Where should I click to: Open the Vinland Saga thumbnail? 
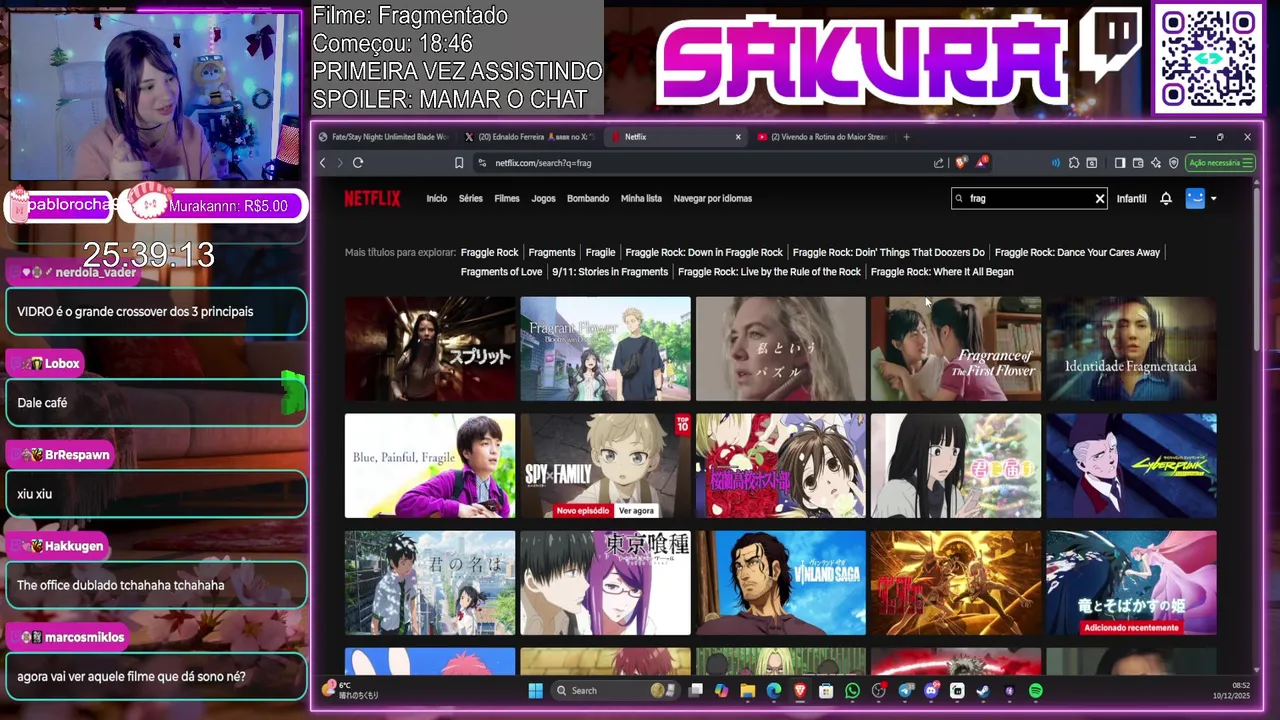(781, 583)
